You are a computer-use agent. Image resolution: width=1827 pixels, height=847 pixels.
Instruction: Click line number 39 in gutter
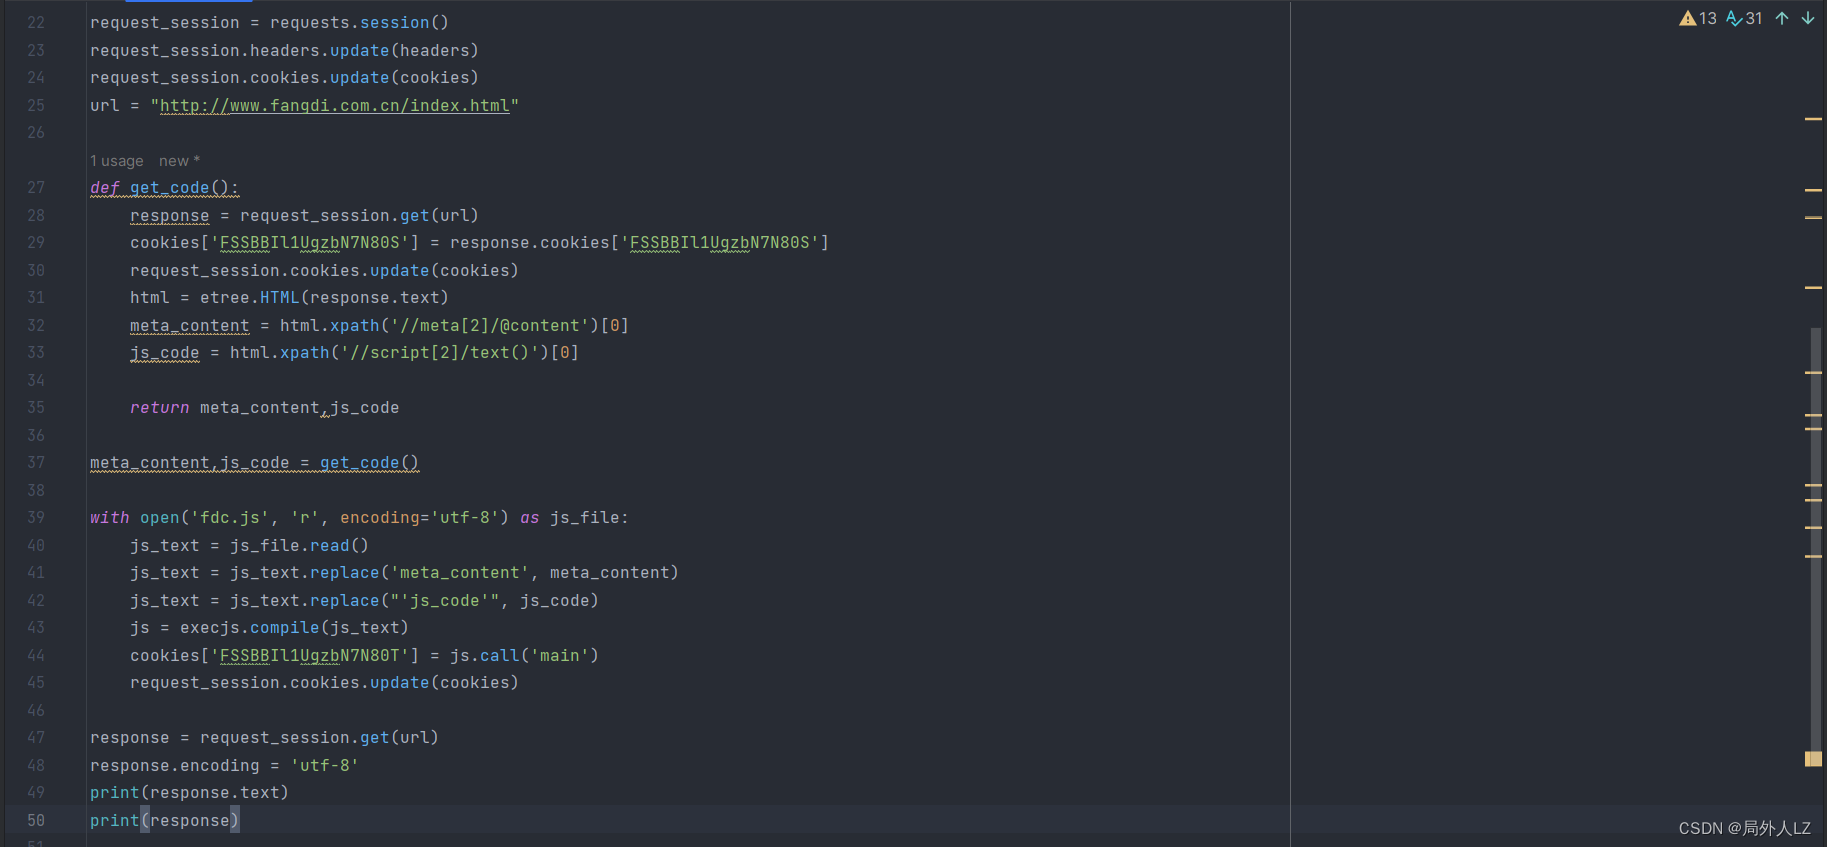tap(36, 518)
